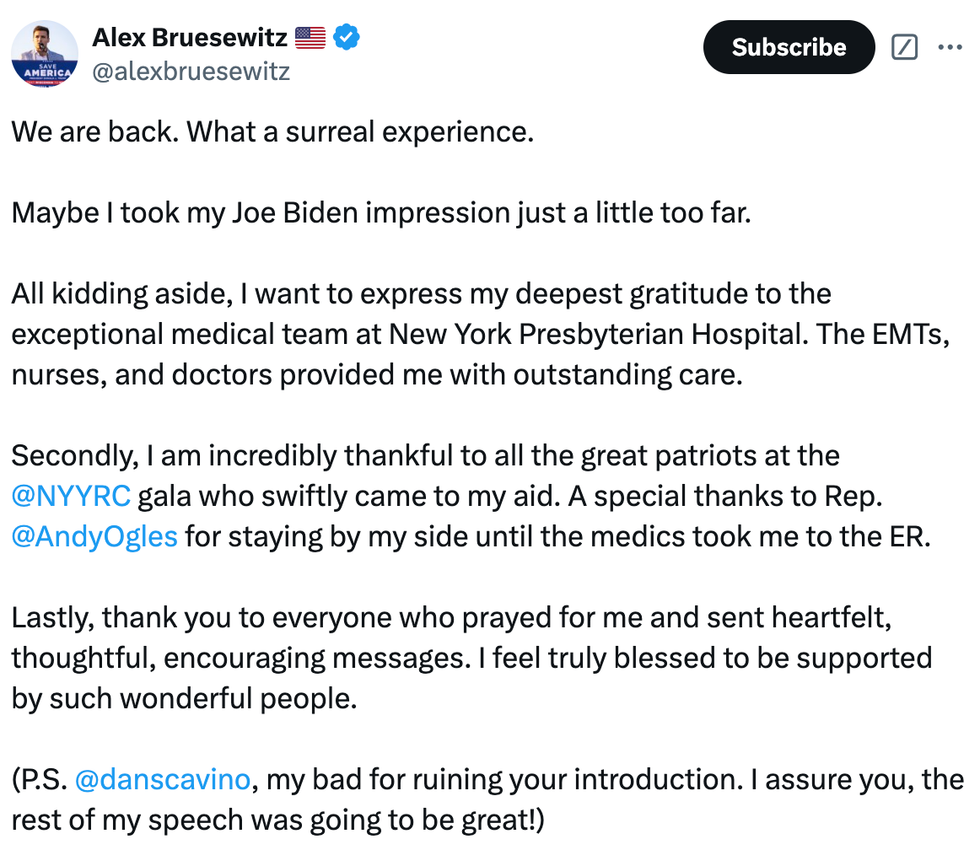Viewport: 980px width, 860px height.
Task: Select the "All kidding aside" paragraph
Action: click(x=420, y=294)
